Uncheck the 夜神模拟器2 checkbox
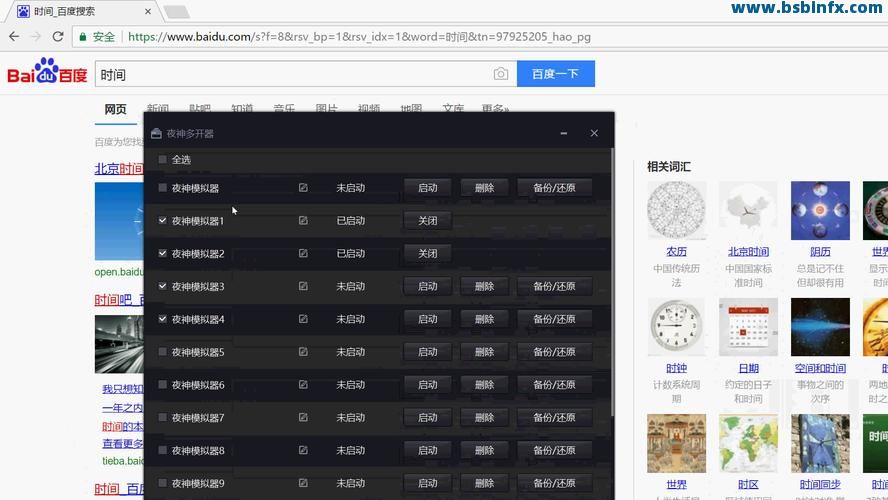This screenshot has height=500, width=888. [x=163, y=253]
